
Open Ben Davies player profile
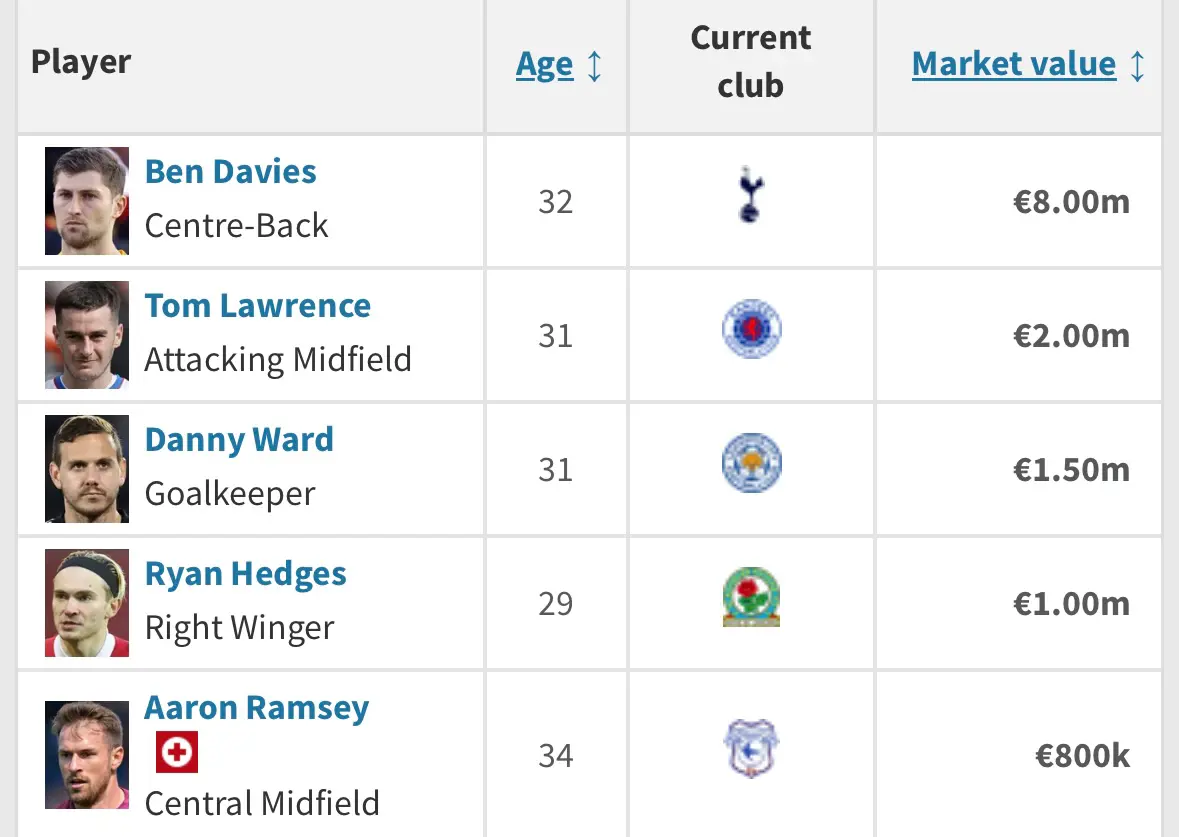pos(230,171)
